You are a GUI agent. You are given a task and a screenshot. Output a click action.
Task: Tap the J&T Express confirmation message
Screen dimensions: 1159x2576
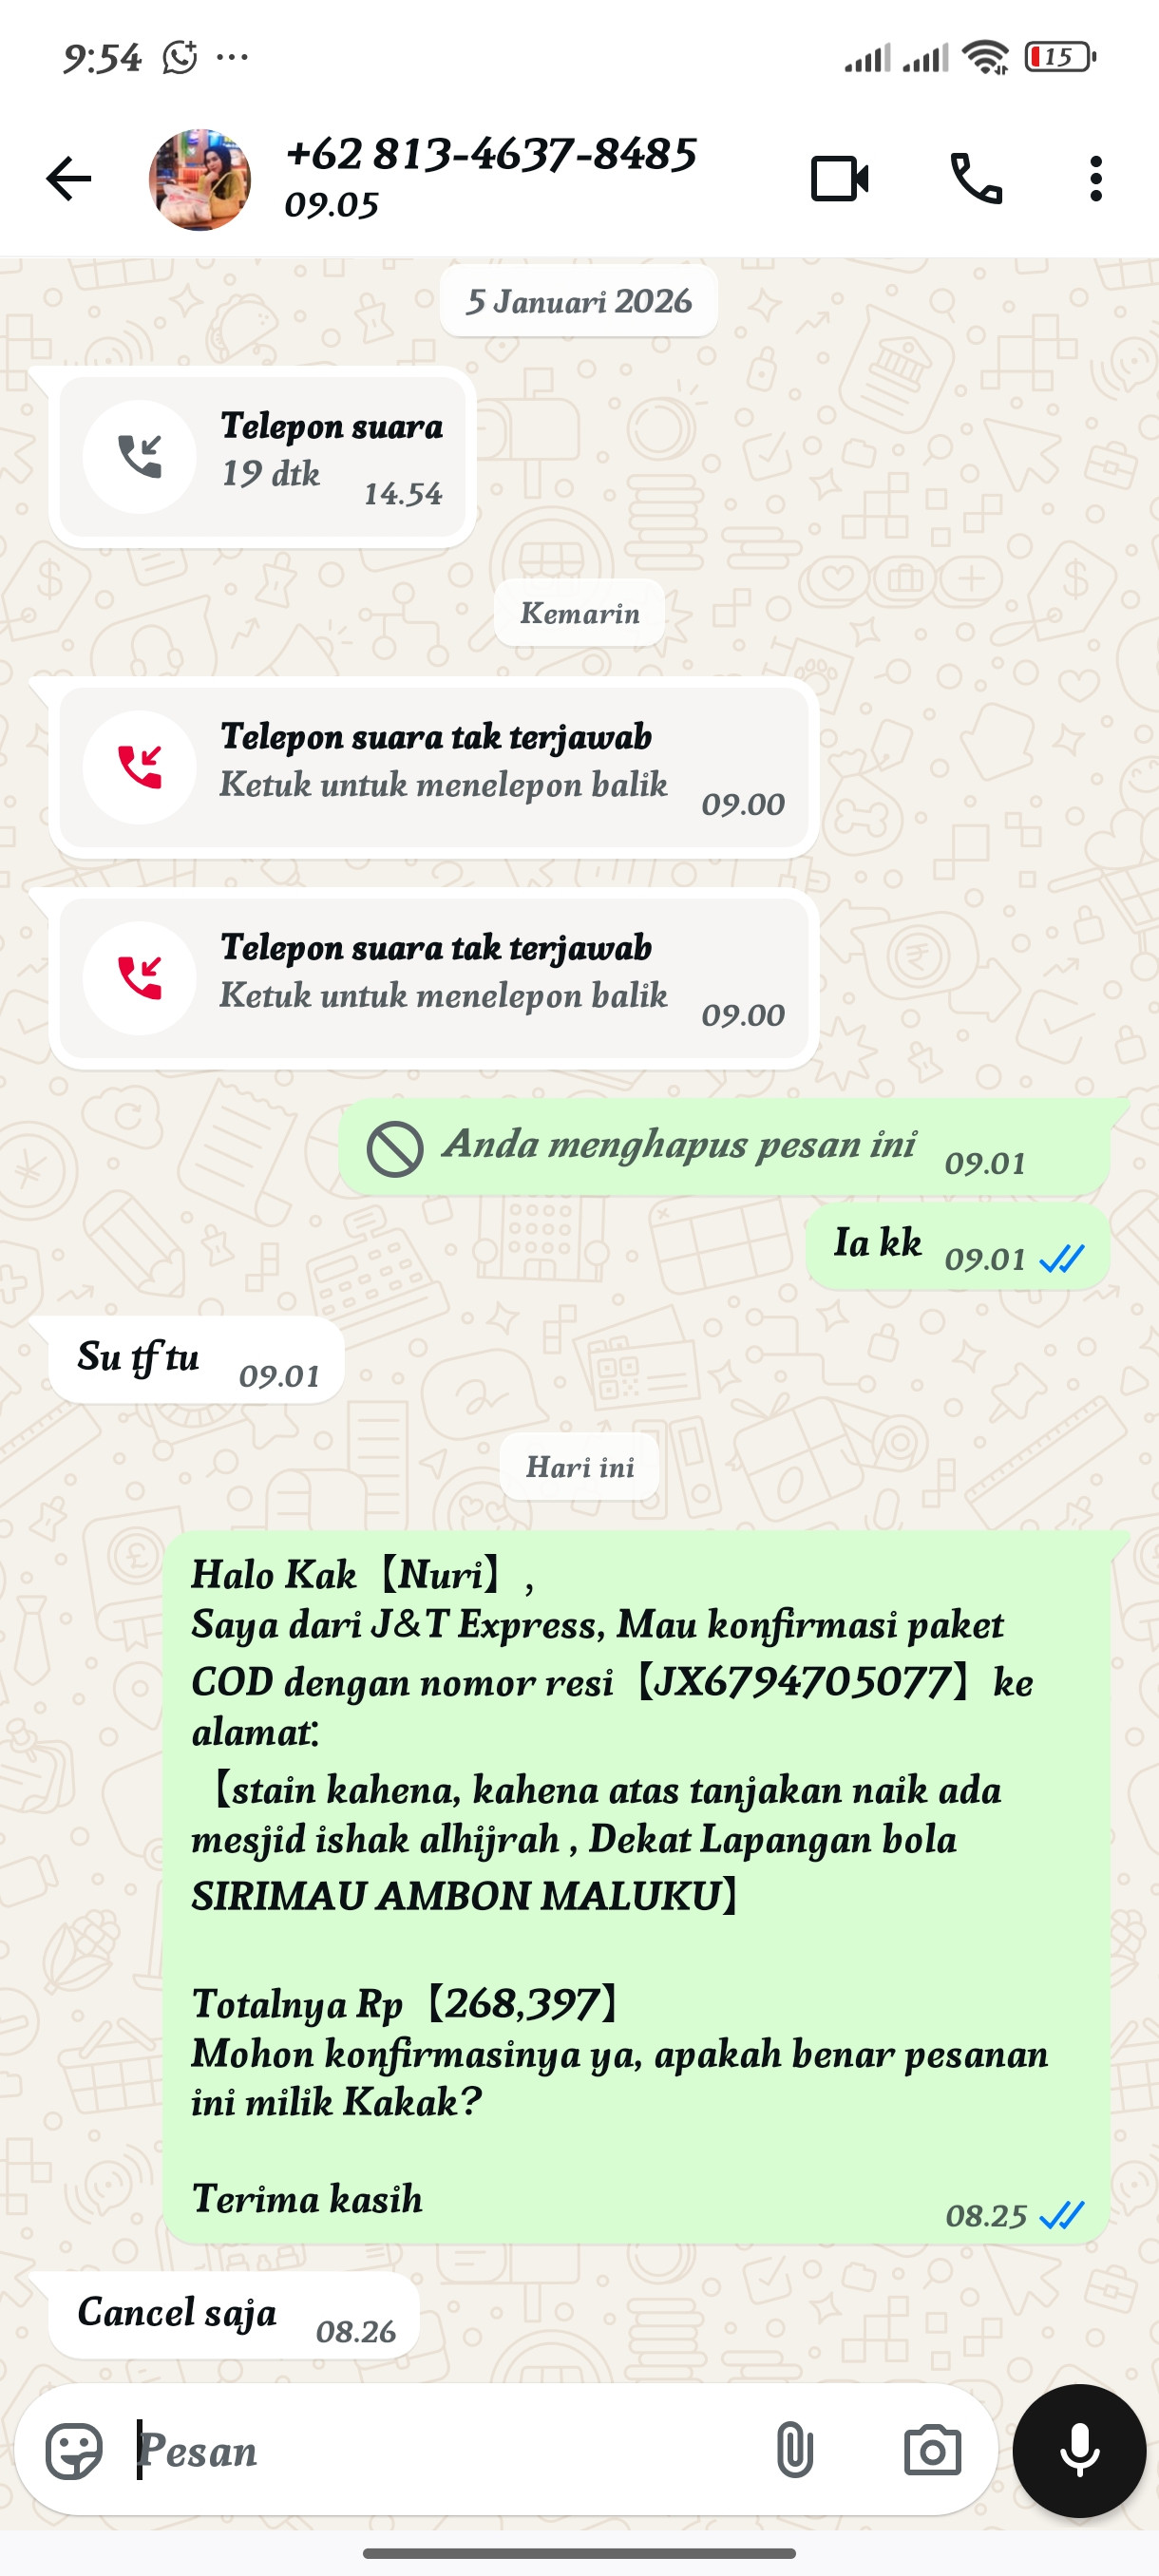click(636, 1887)
